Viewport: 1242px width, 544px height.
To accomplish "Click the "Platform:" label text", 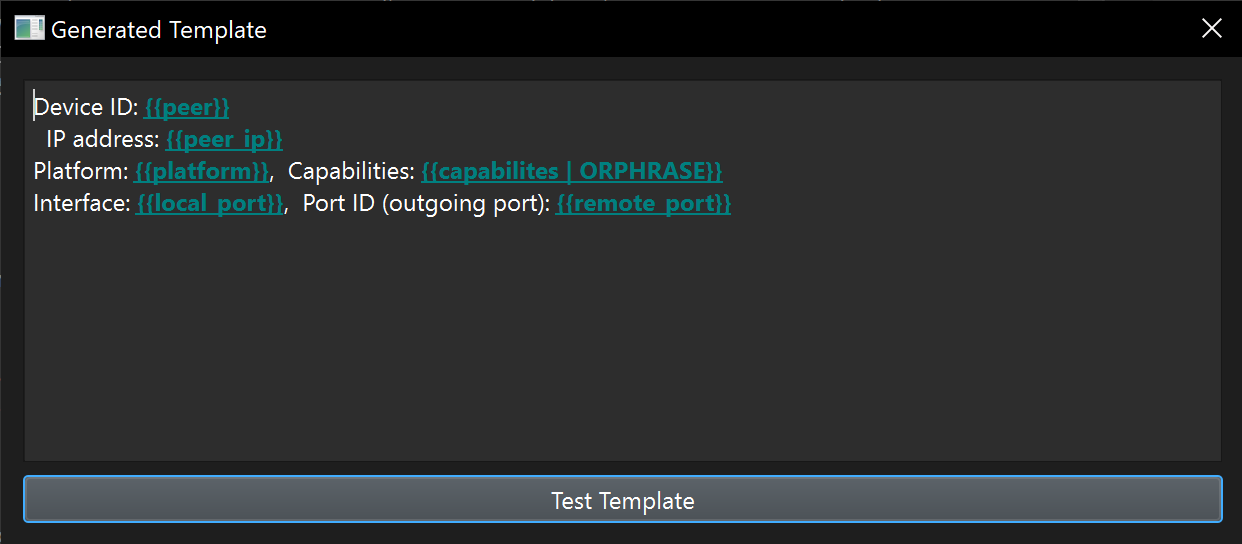I will (x=81, y=171).
